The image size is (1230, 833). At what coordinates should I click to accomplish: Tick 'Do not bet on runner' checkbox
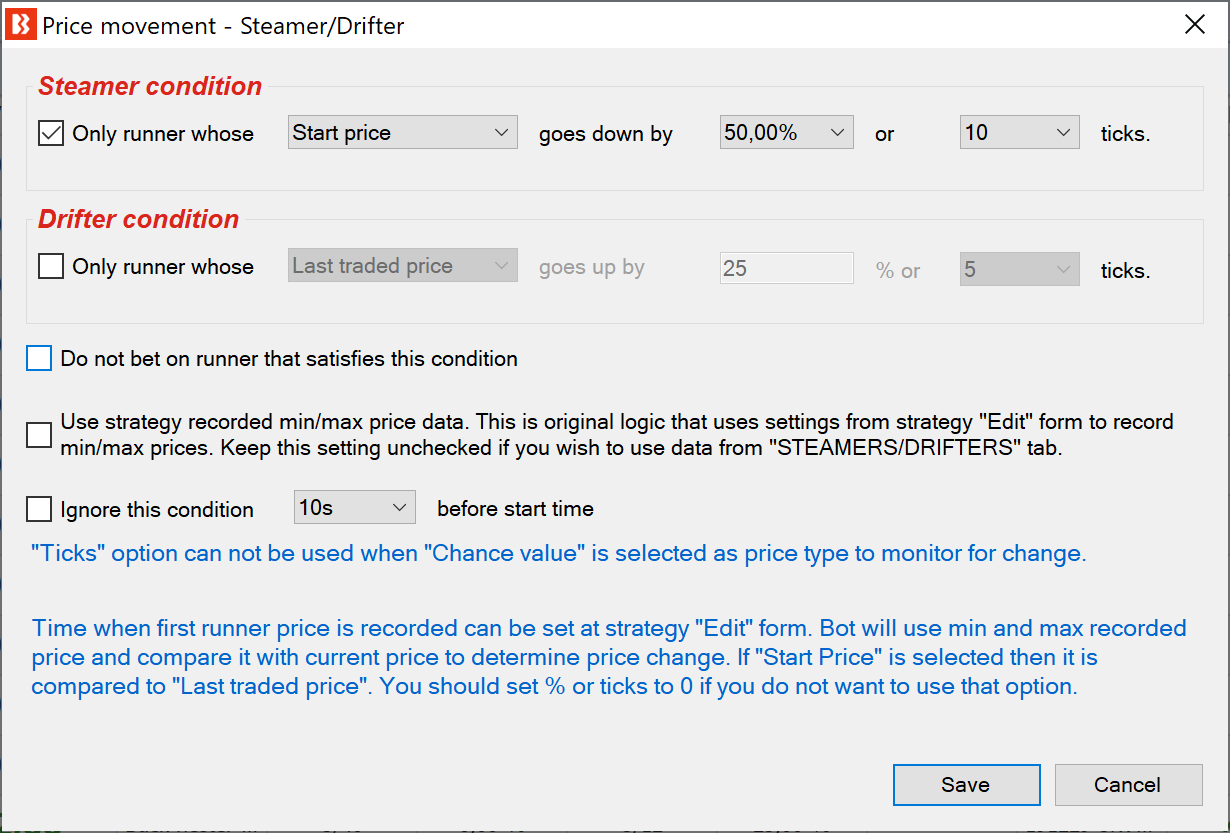coord(39,358)
